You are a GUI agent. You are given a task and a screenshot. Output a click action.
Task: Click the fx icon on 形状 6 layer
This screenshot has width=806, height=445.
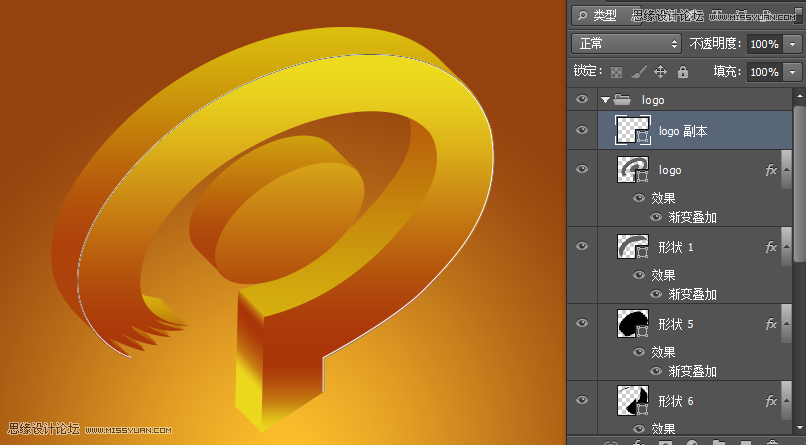click(771, 401)
